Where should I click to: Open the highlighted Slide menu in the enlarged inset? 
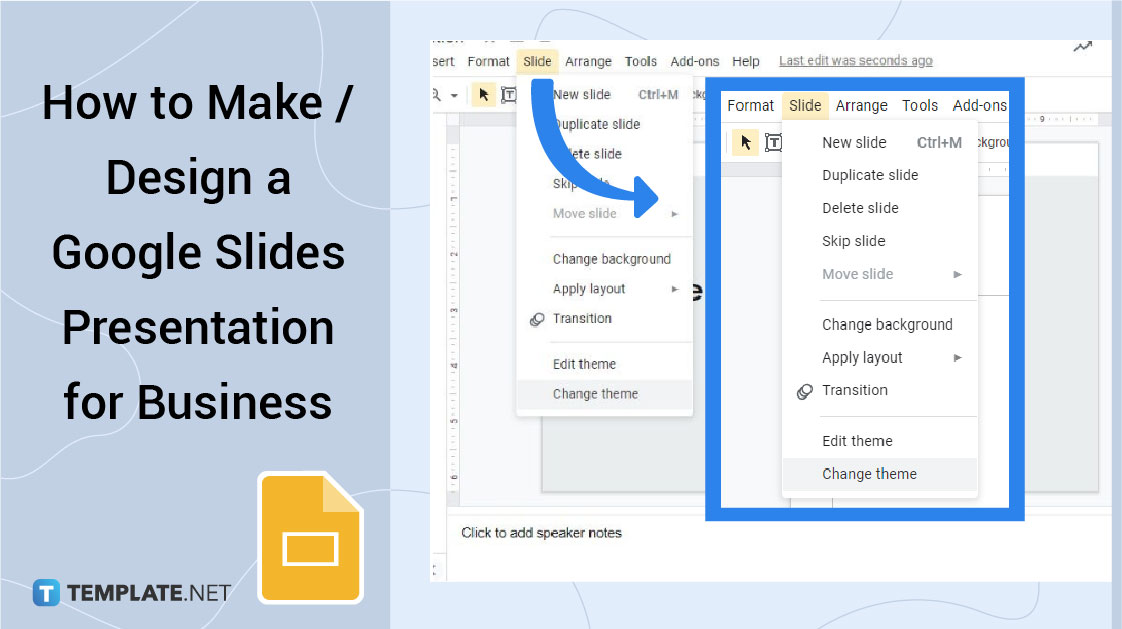[x=805, y=106]
